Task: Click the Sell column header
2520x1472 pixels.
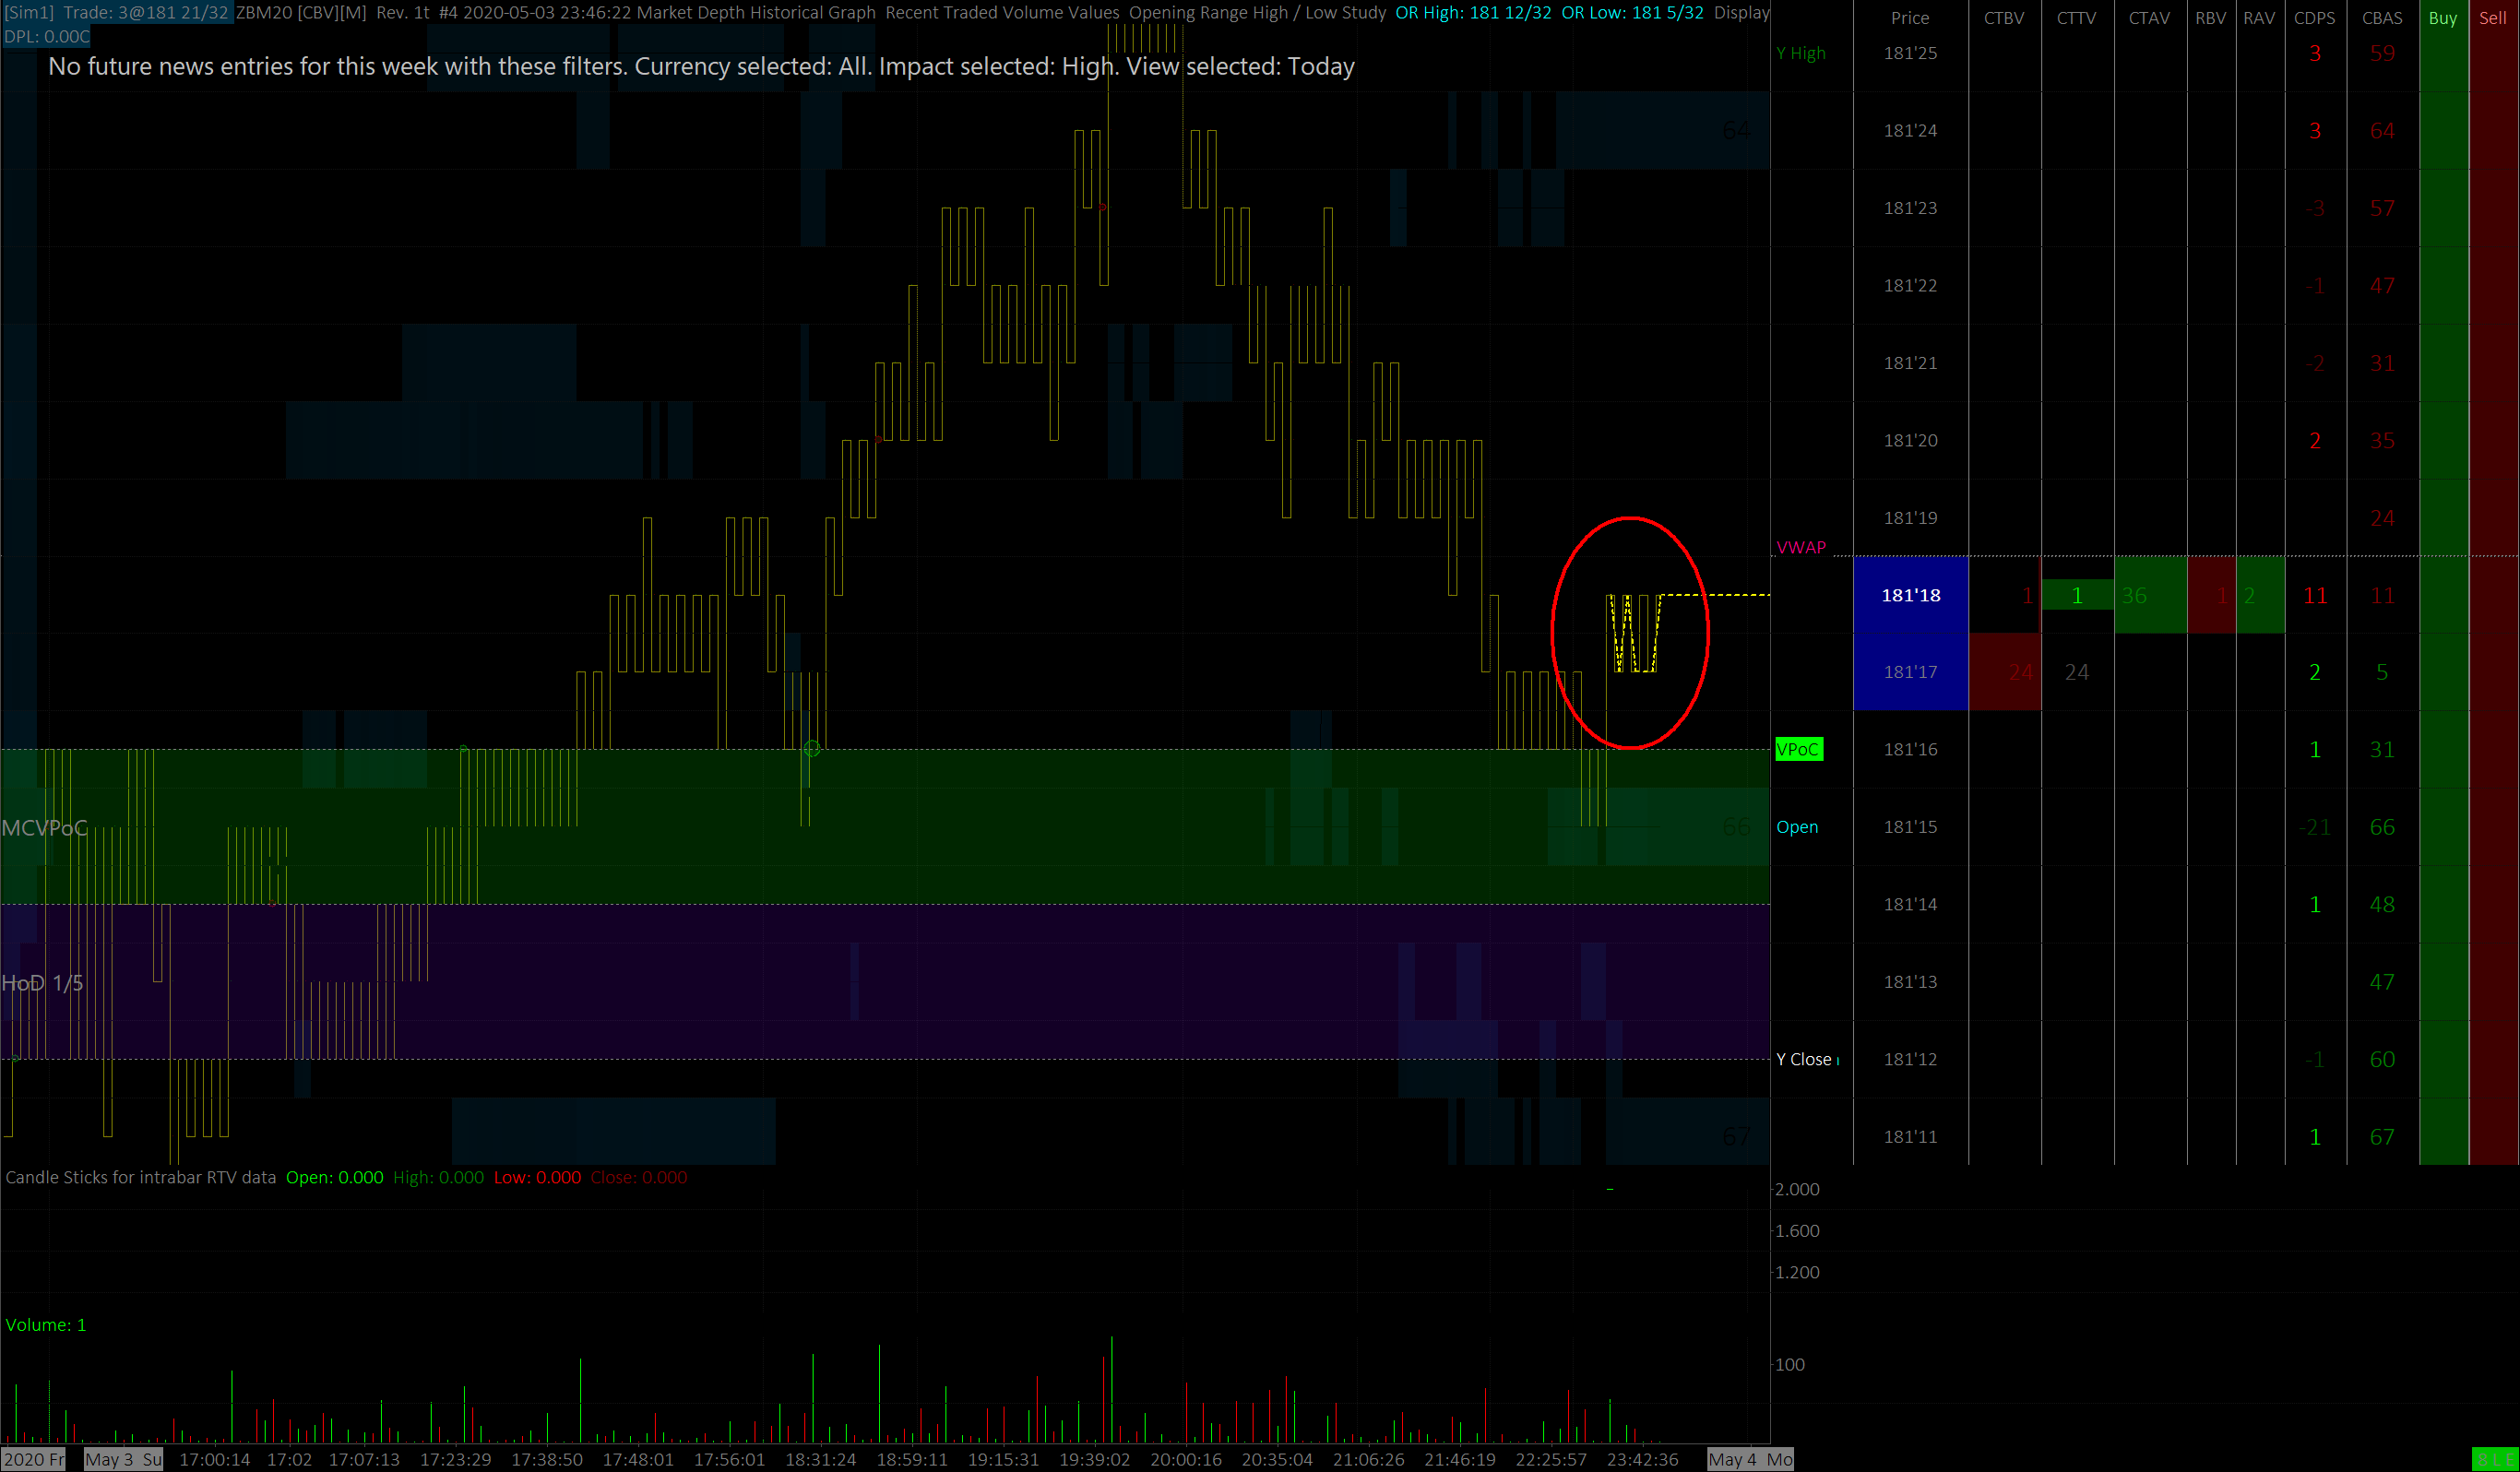Action: click(x=2493, y=18)
